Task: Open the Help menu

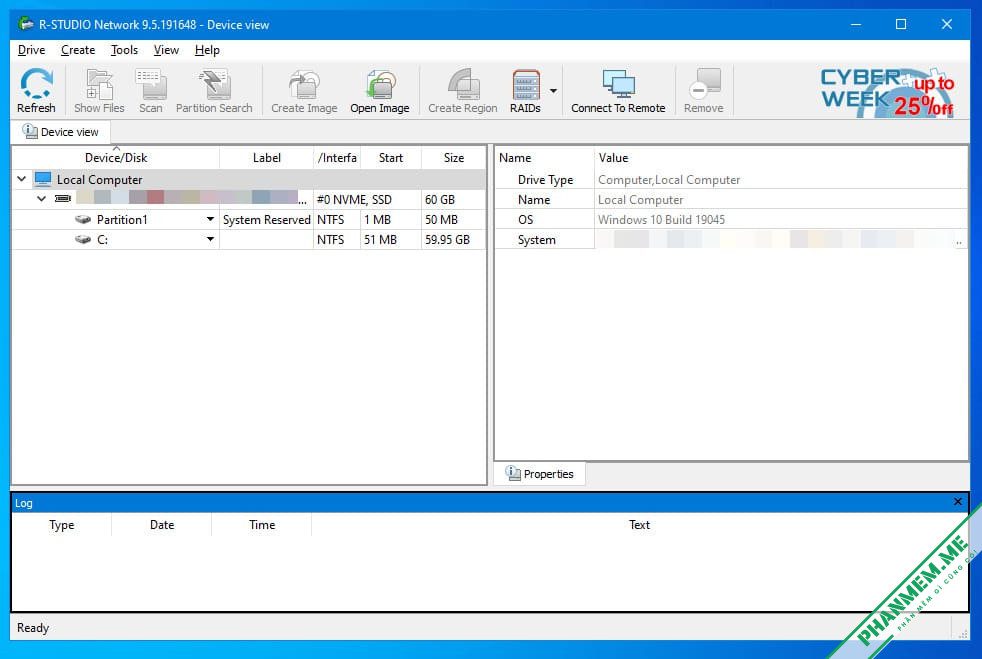Action: pyautogui.click(x=207, y=50)
